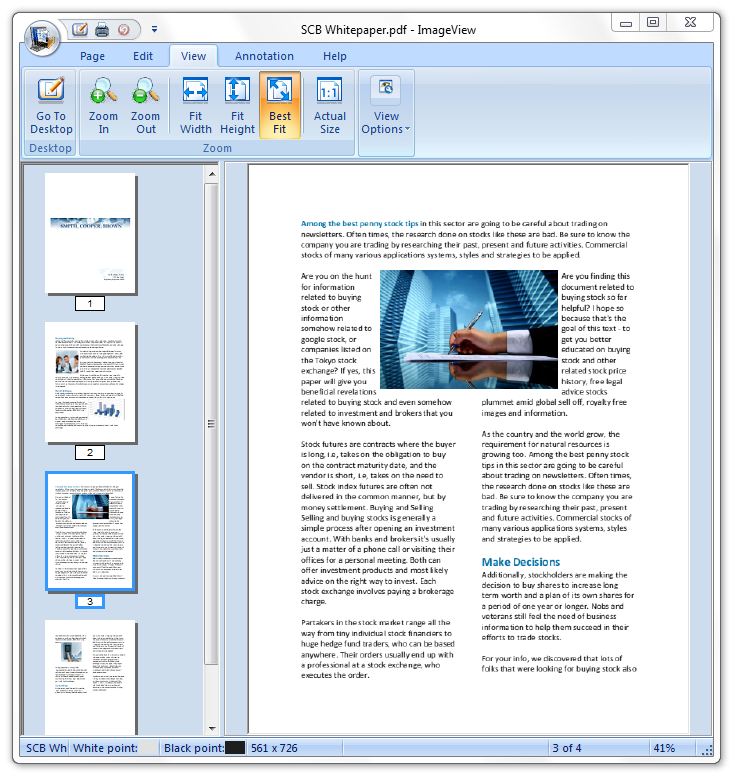The image size is (736, 779).
Task: Switch to Actual Size view
Action: (329, 105)
